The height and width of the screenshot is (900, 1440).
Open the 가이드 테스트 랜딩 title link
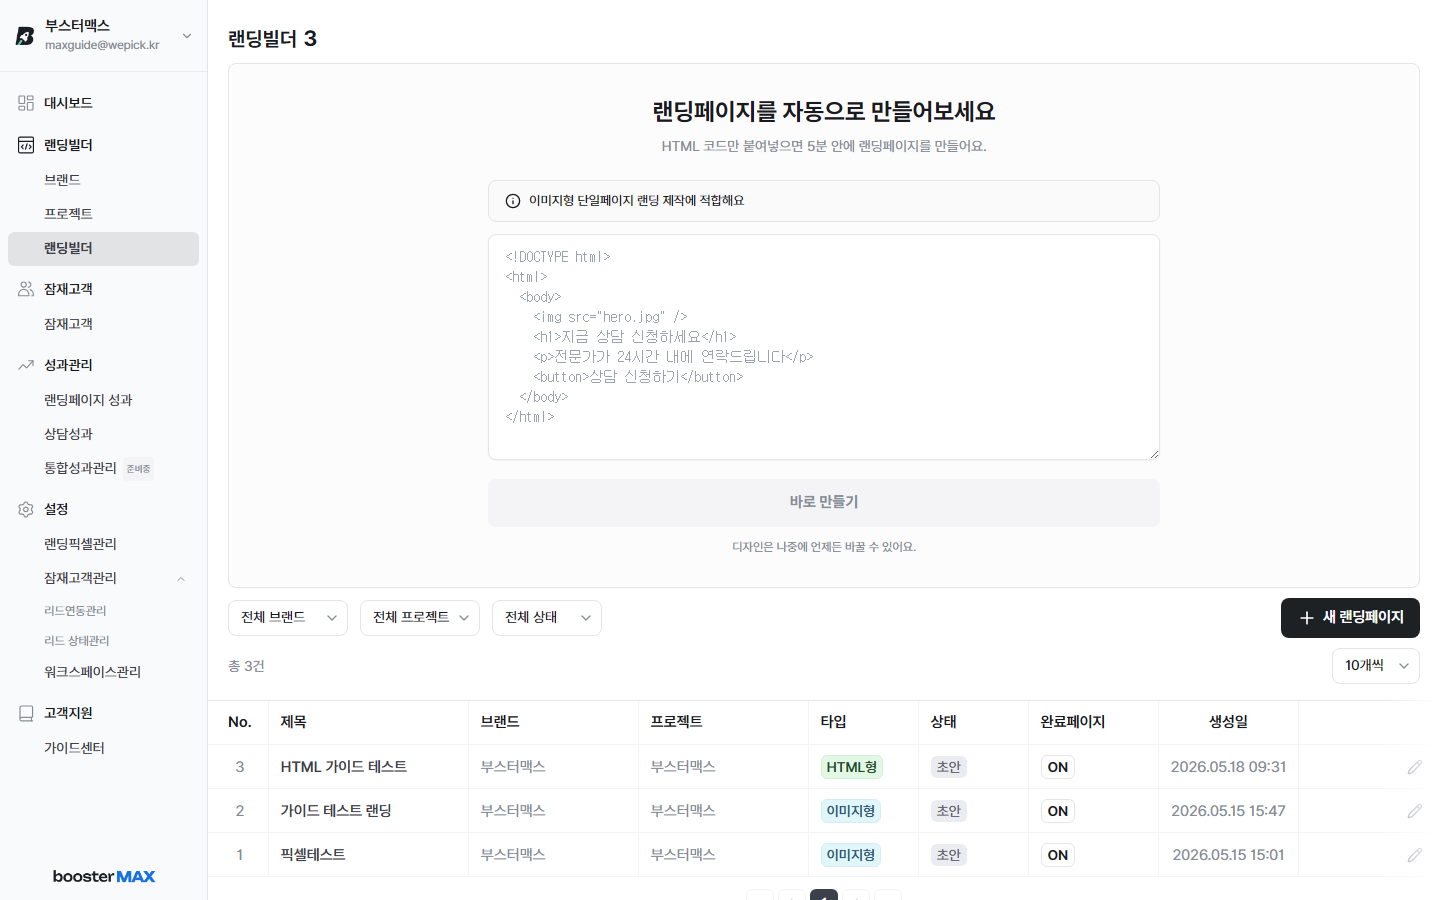(336, 811)
